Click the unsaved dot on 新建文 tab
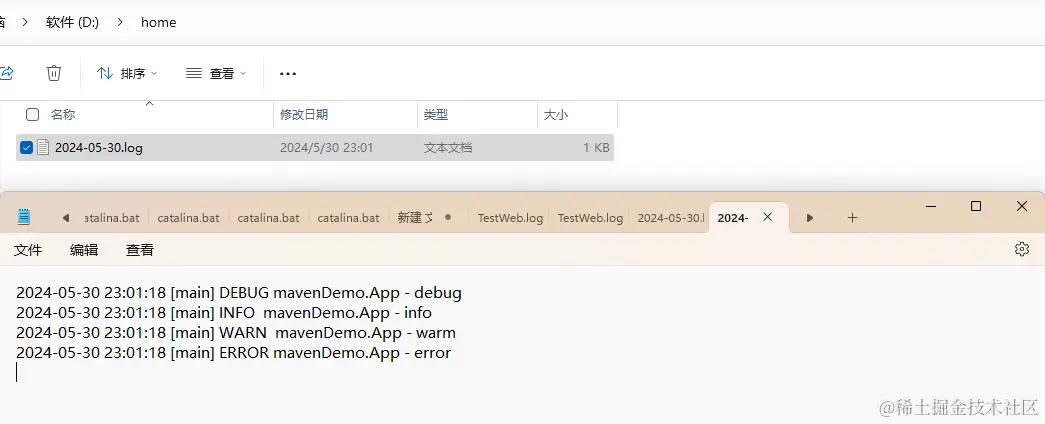 coord(448,217)
